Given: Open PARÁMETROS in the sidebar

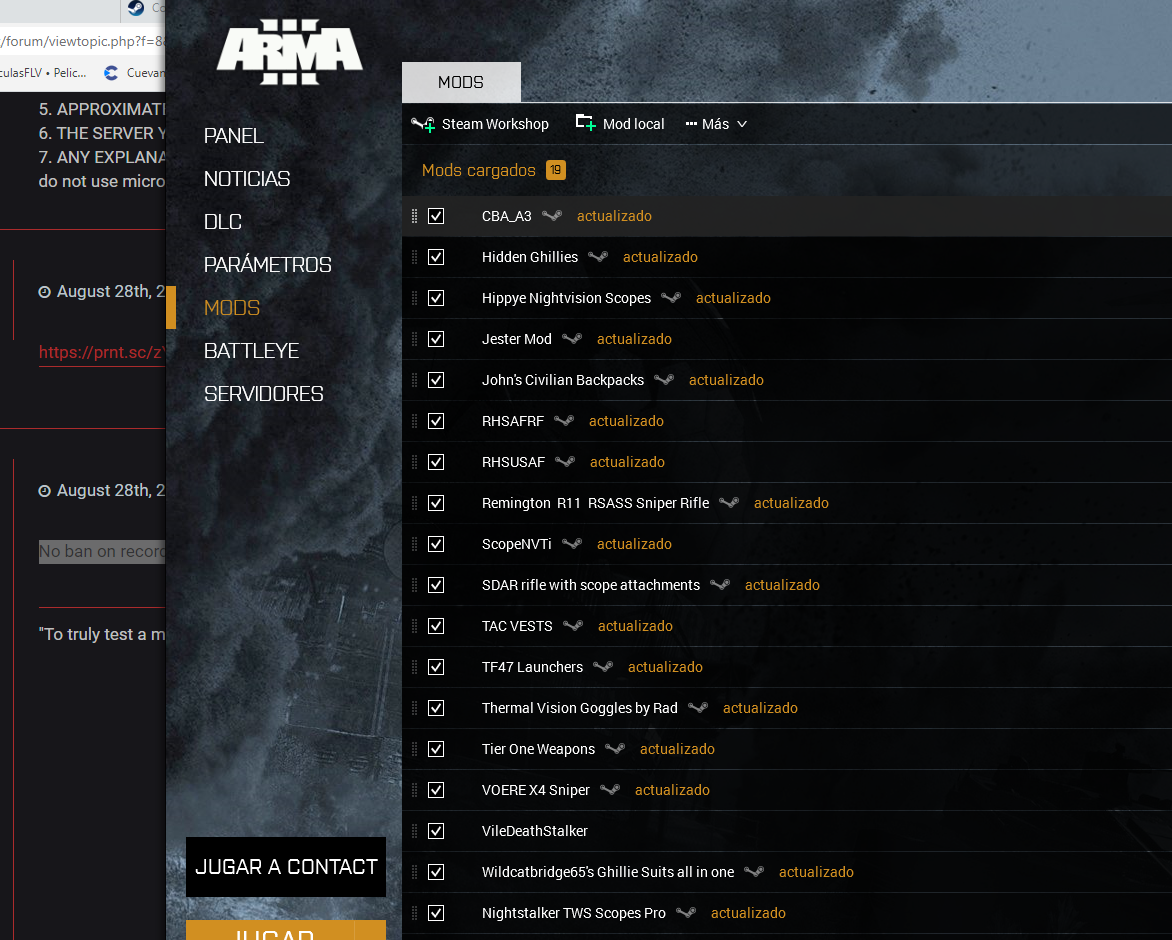Looking at the screenshot, I should coord(268,265).
